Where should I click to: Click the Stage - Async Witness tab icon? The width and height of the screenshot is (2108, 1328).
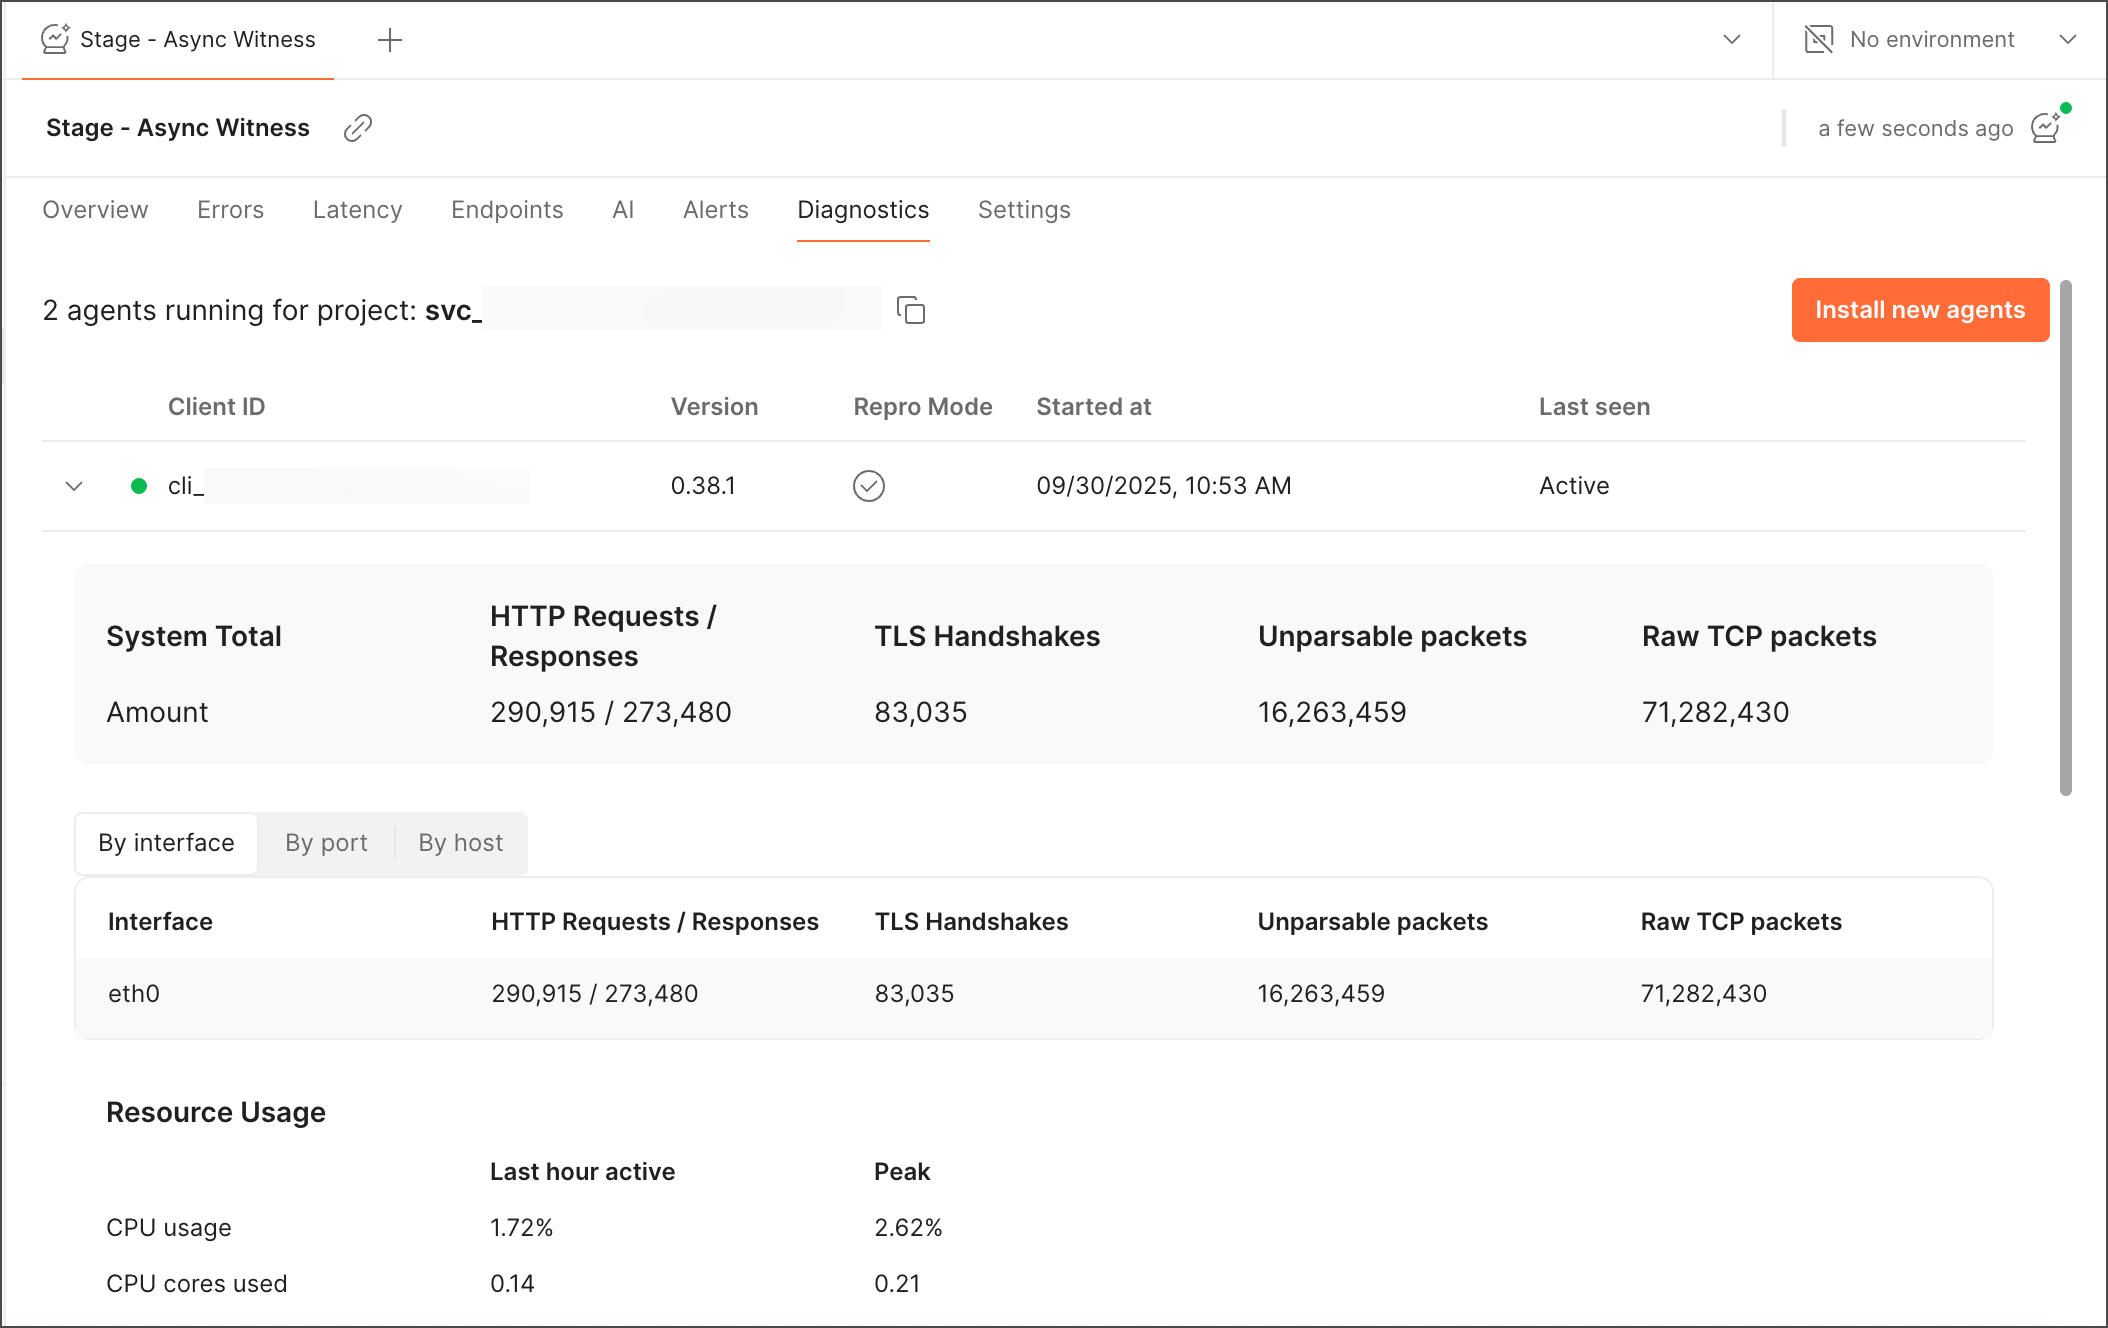(x=55, y=40)
